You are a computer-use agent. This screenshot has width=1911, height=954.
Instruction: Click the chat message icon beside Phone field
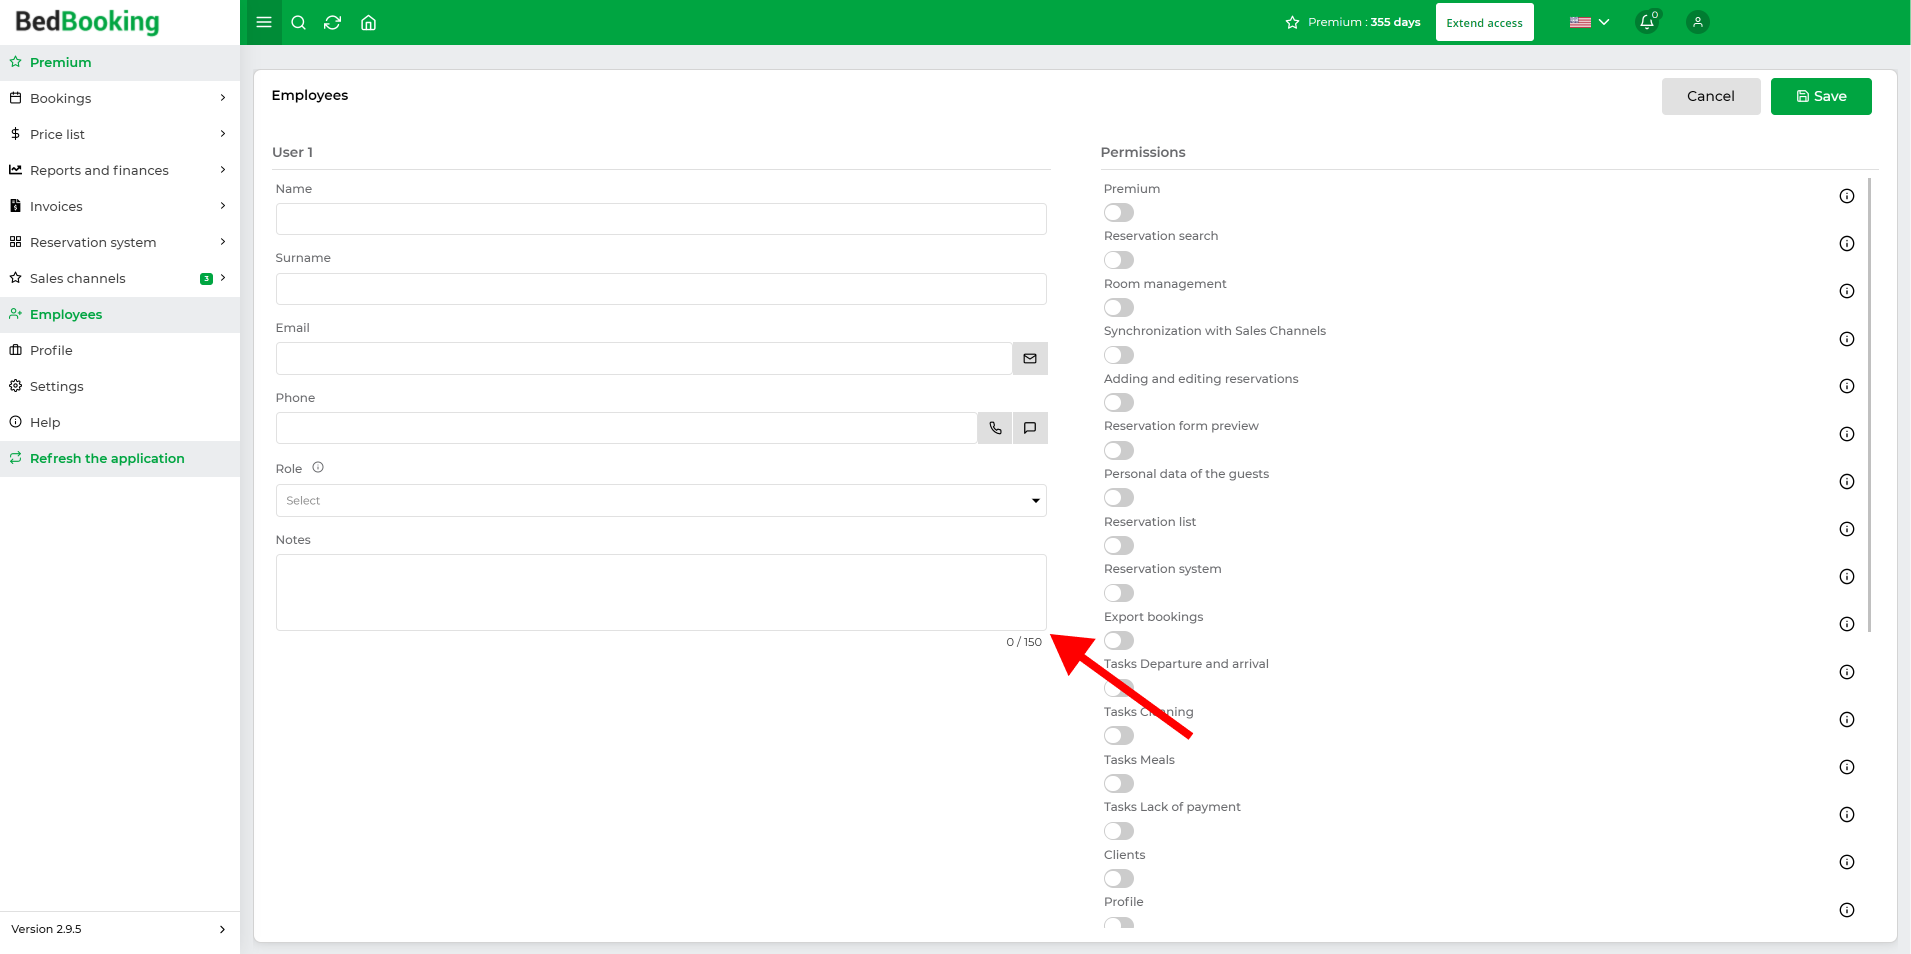pyautogui.click(x=1030, y=428)
